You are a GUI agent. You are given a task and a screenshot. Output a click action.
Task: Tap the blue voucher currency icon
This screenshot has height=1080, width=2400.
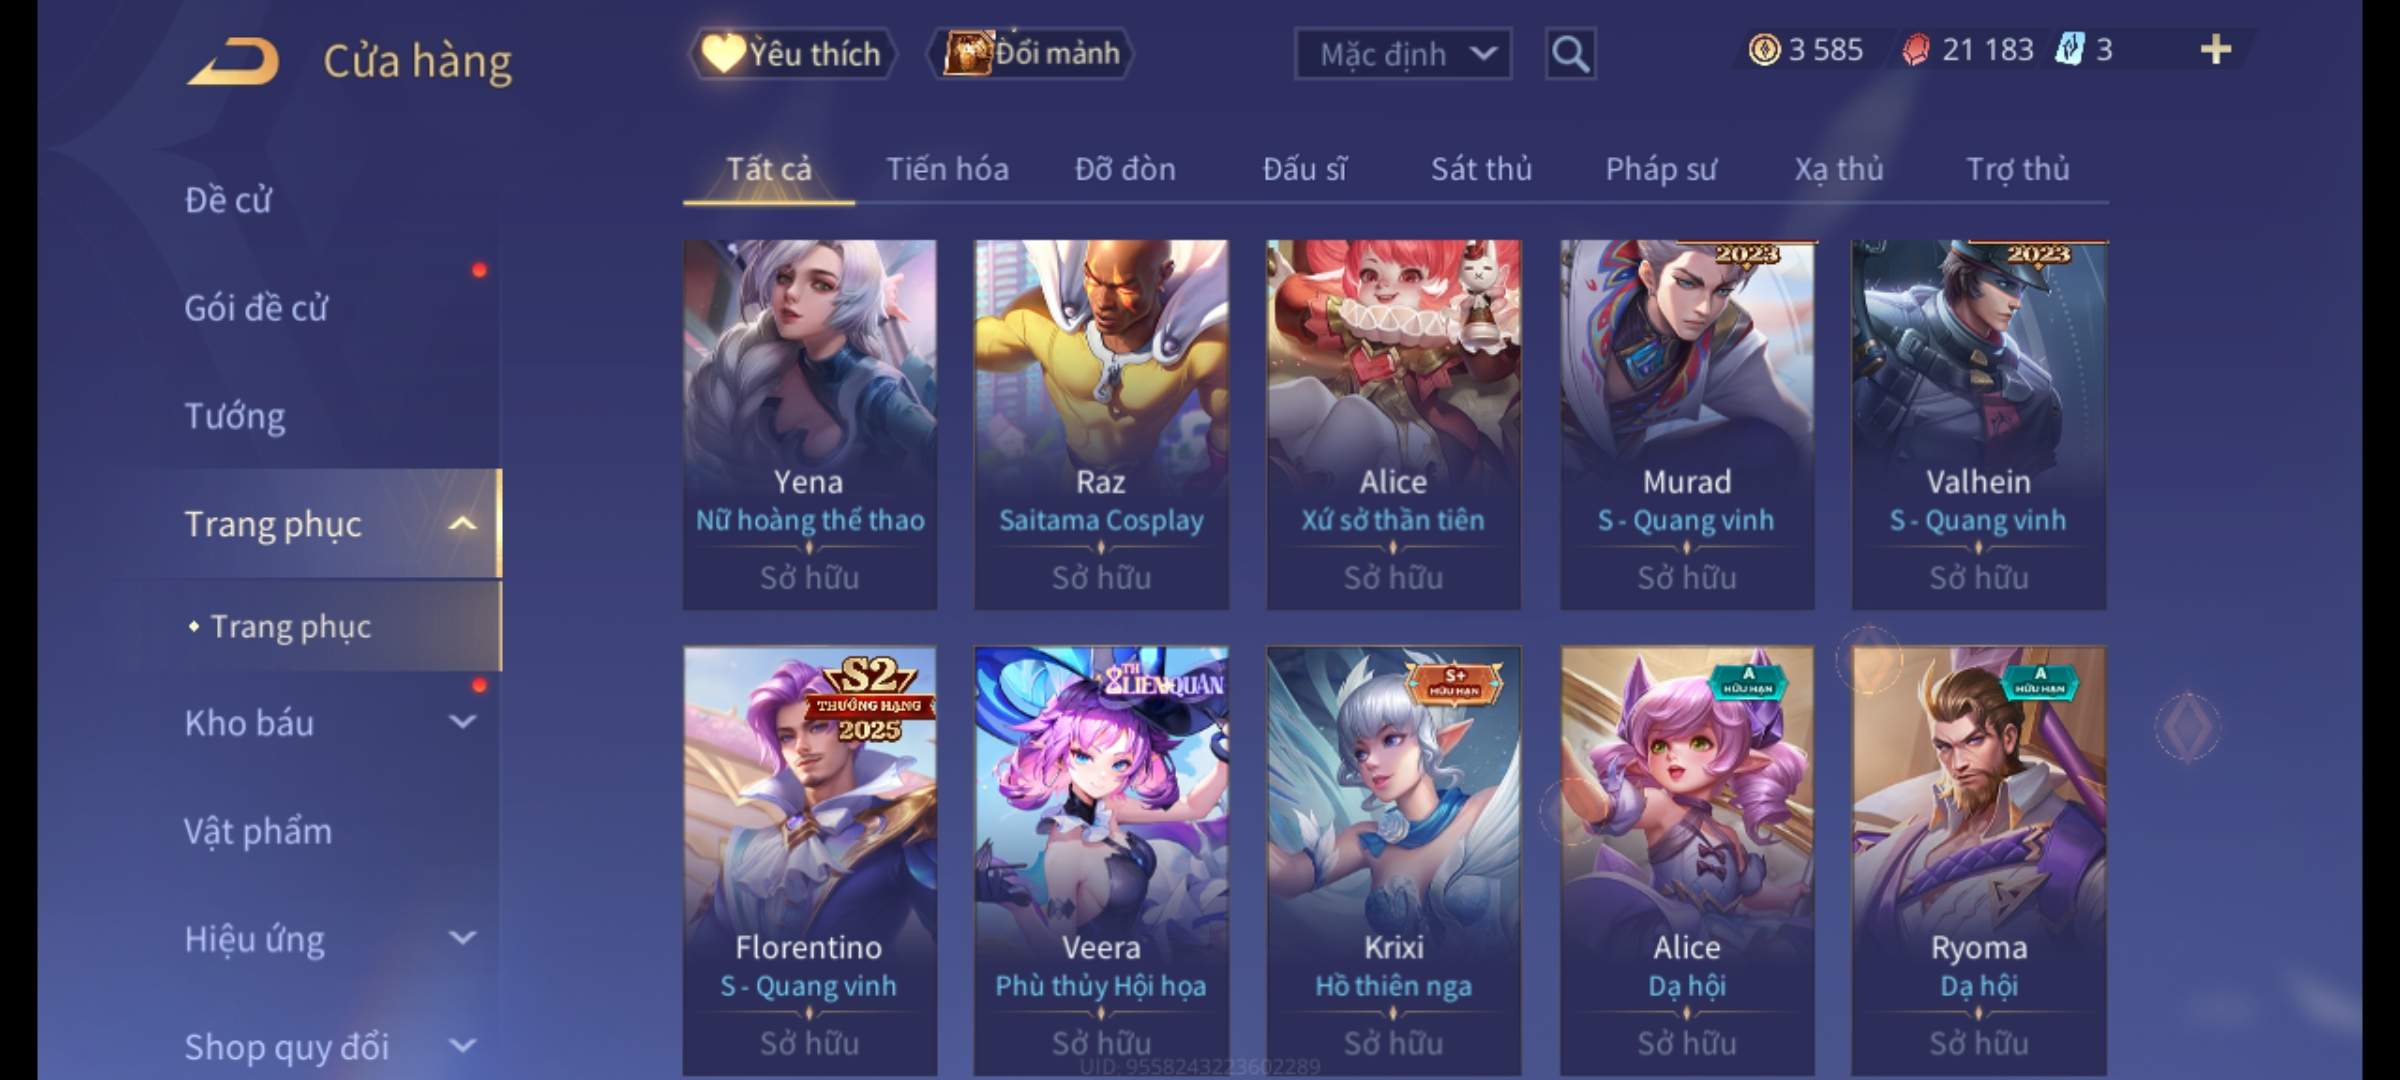coord(2069,50)
